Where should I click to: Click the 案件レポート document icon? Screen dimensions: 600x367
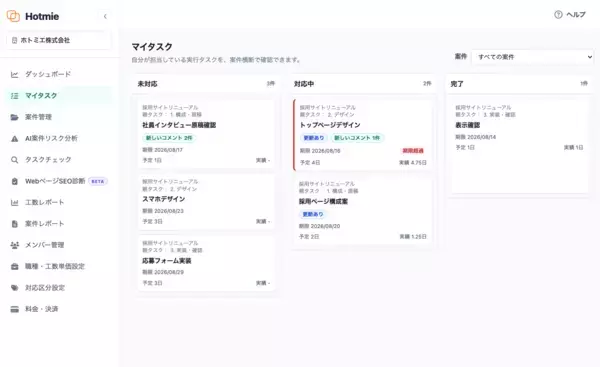(x=15, y=224)
